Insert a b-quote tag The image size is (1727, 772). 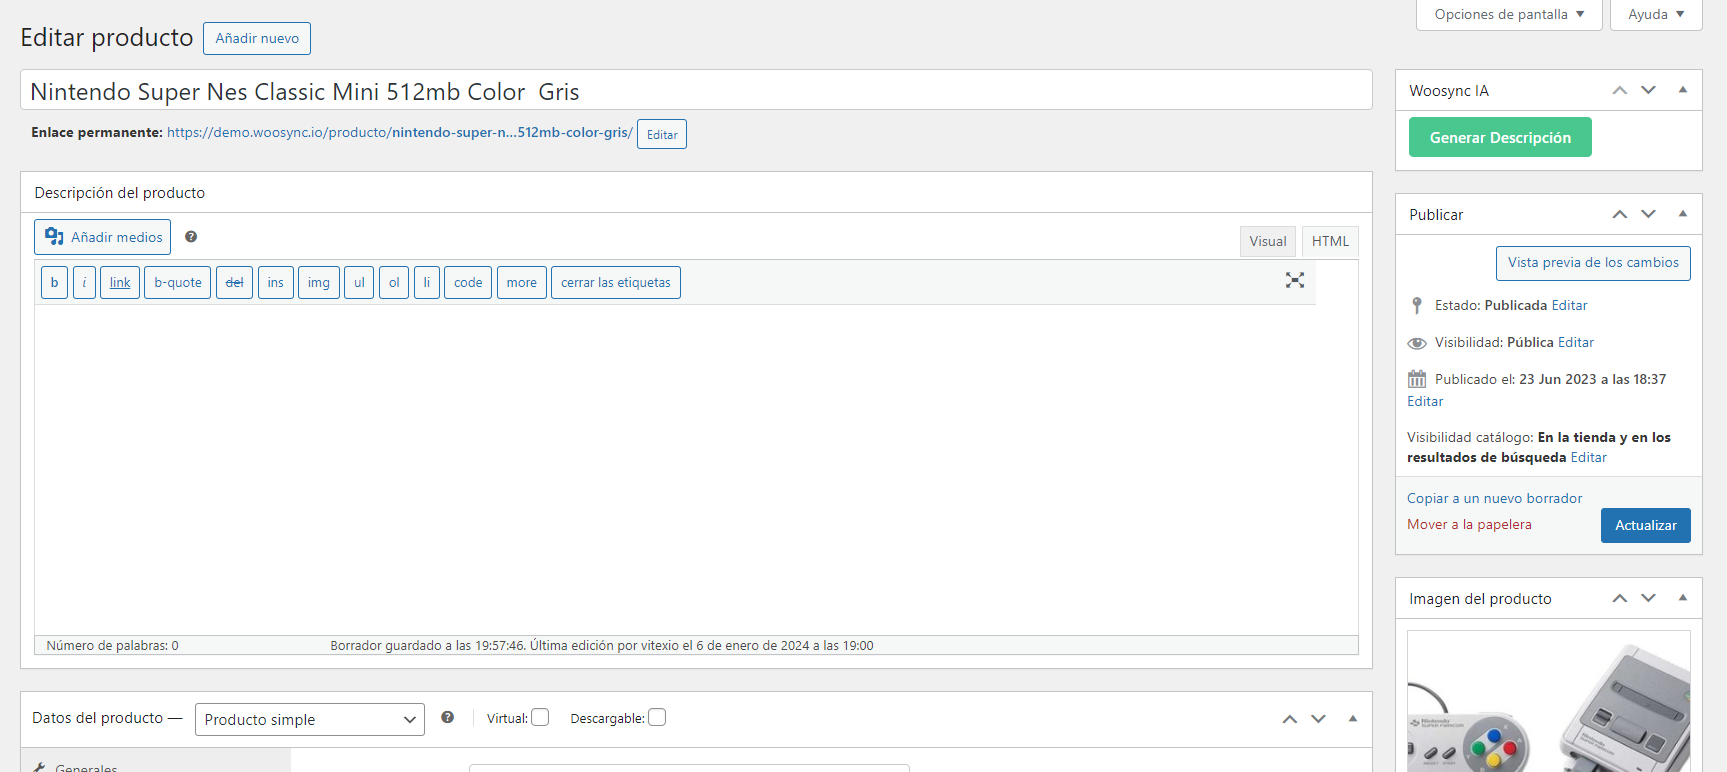[178, 282]
